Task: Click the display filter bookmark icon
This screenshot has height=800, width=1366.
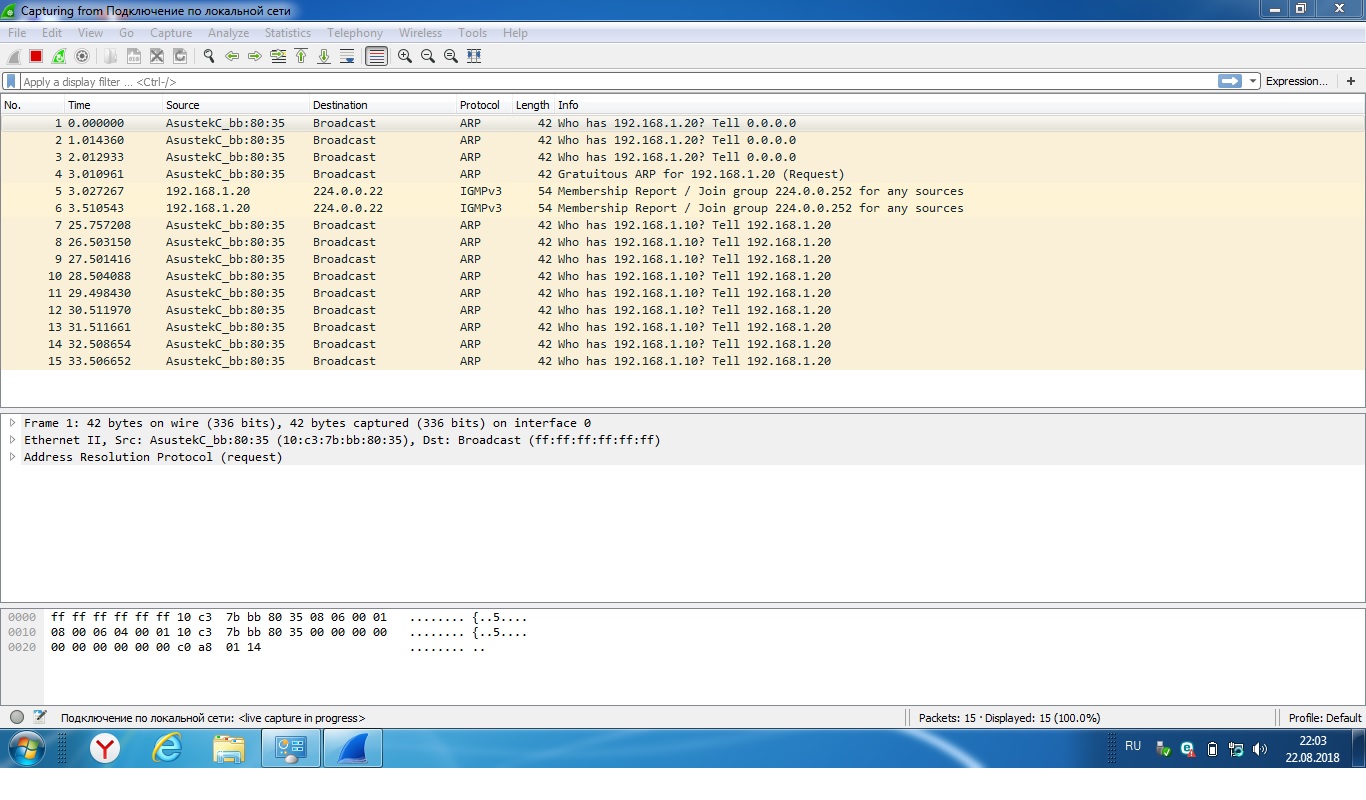Action: coord(11,81)
